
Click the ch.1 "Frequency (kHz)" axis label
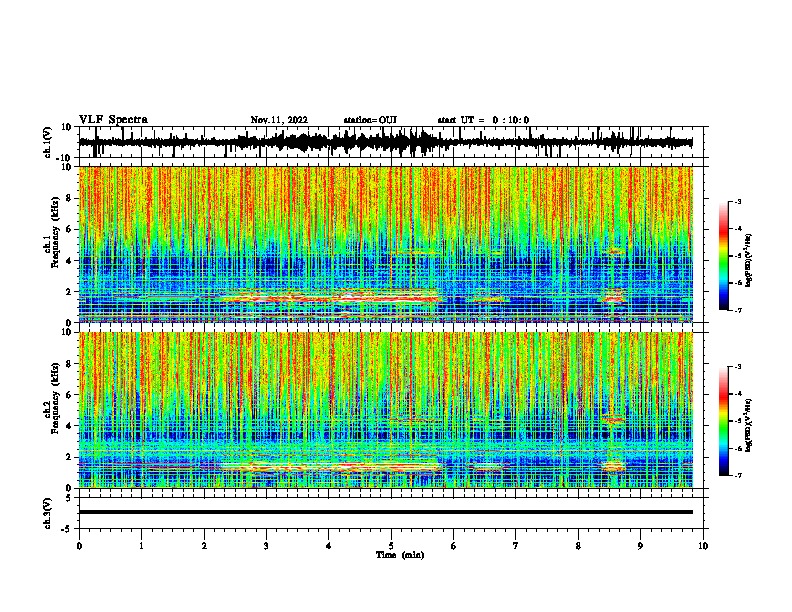coord(55,233)
